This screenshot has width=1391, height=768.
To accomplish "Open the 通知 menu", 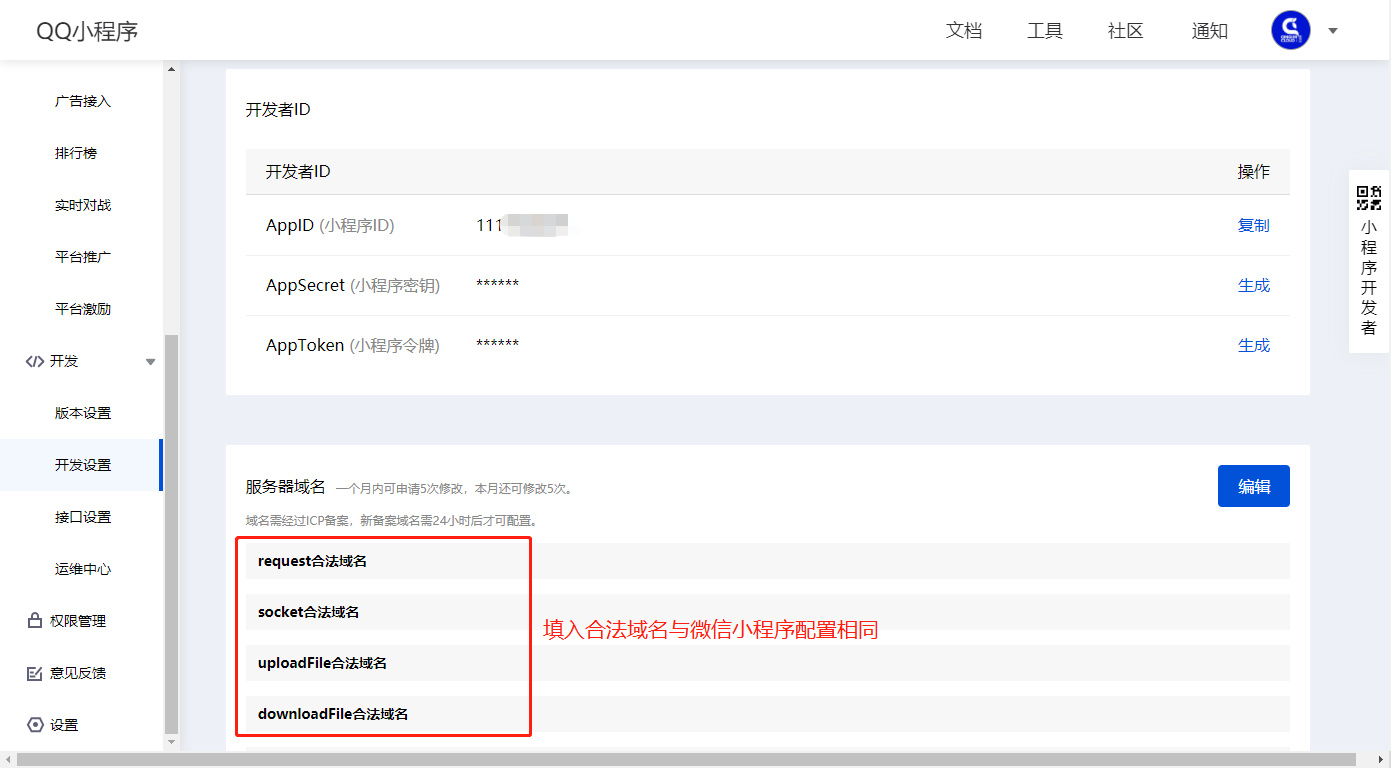I will click(x=1210, y=31).
